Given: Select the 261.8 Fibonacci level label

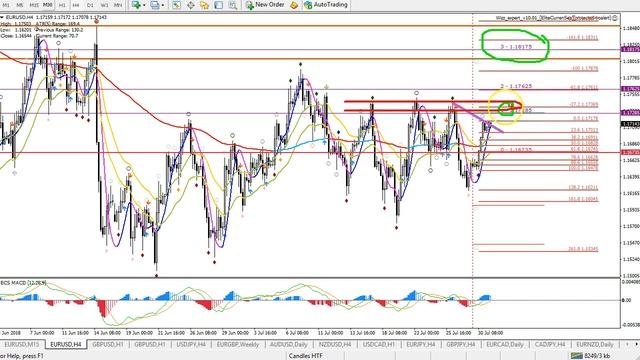Looking at the screenshot, I should [x=583, y=249].
